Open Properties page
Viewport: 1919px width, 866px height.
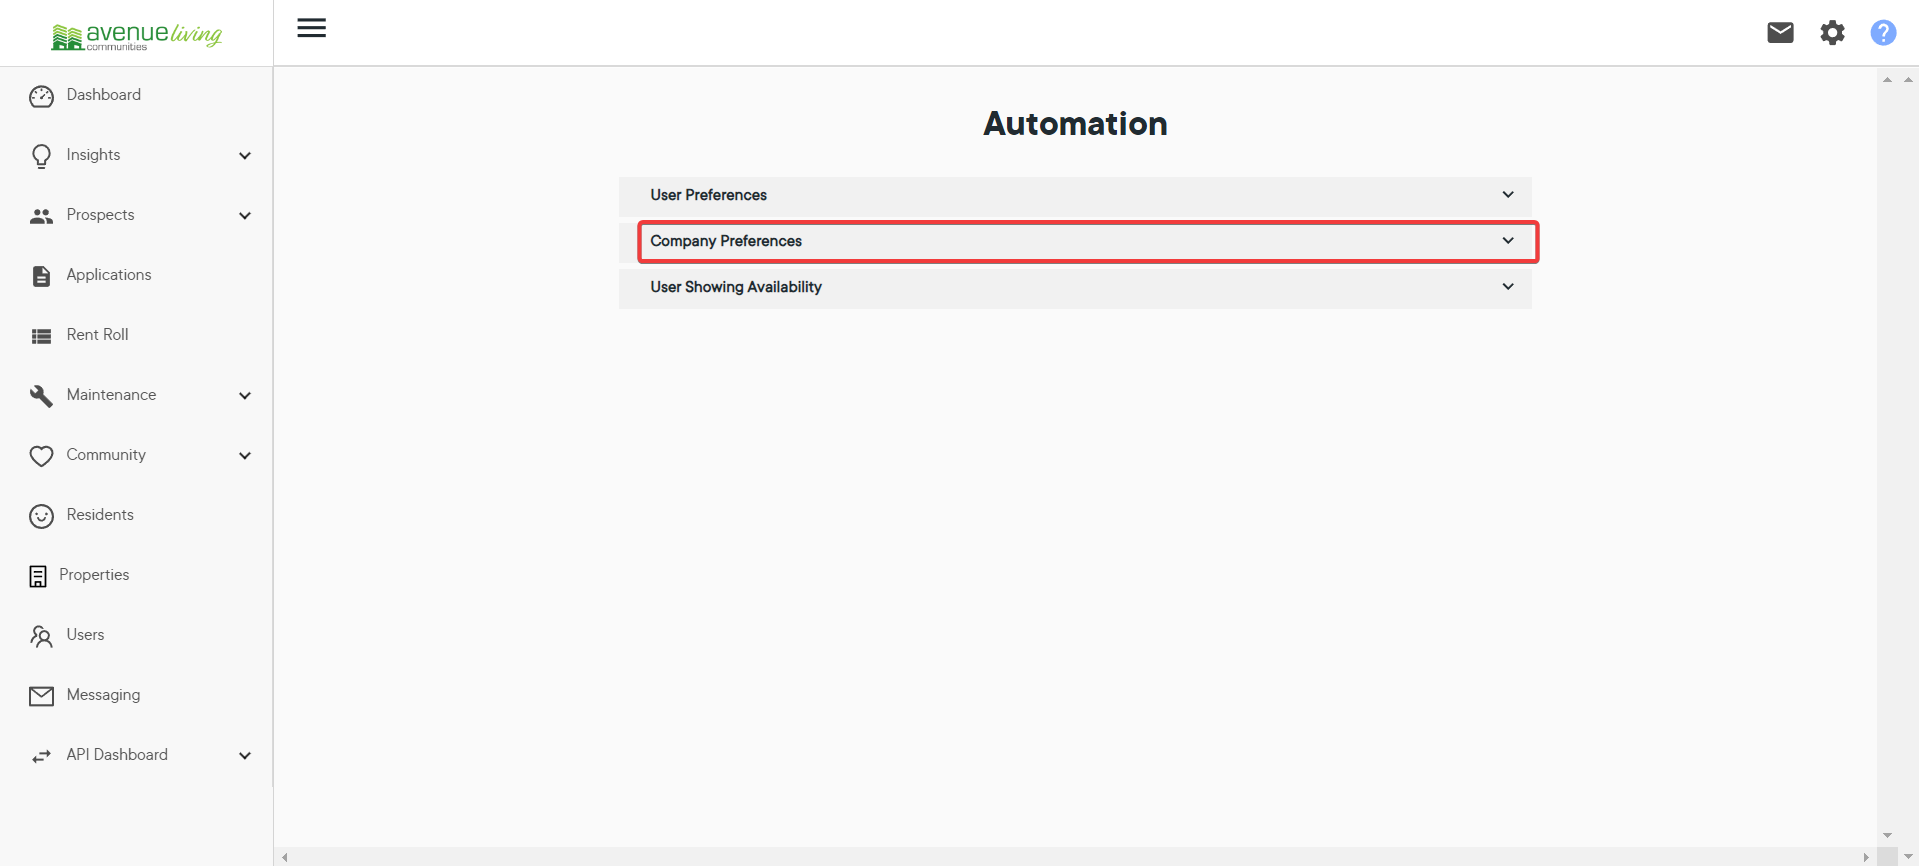coord(94,575)
